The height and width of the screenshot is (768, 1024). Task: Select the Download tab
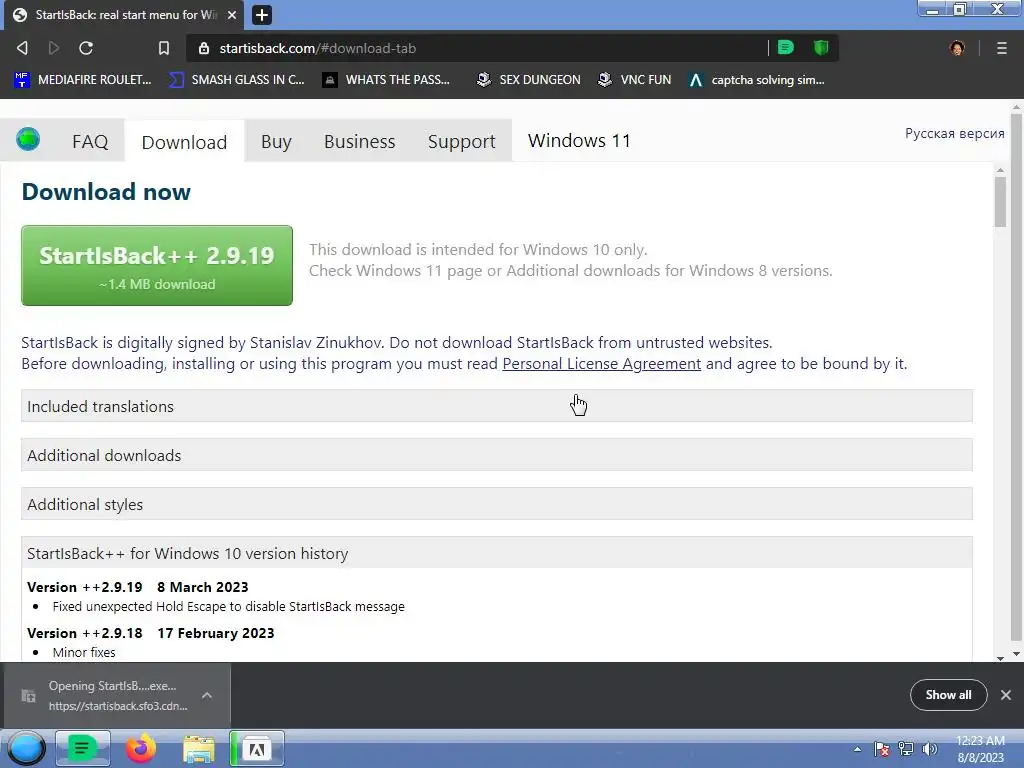tap(184, 142)
